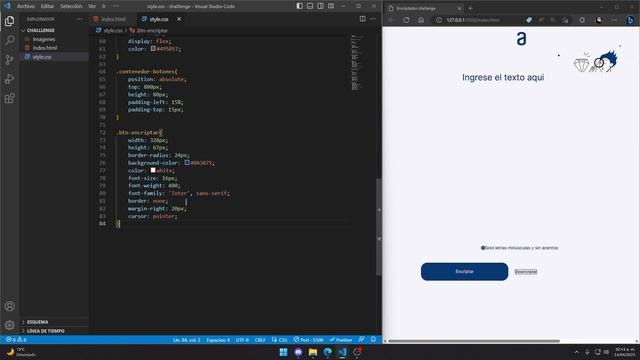640x360 pixels.
Task: Click the Edge icon in the taskbar
Action: (x=327, y=352)
